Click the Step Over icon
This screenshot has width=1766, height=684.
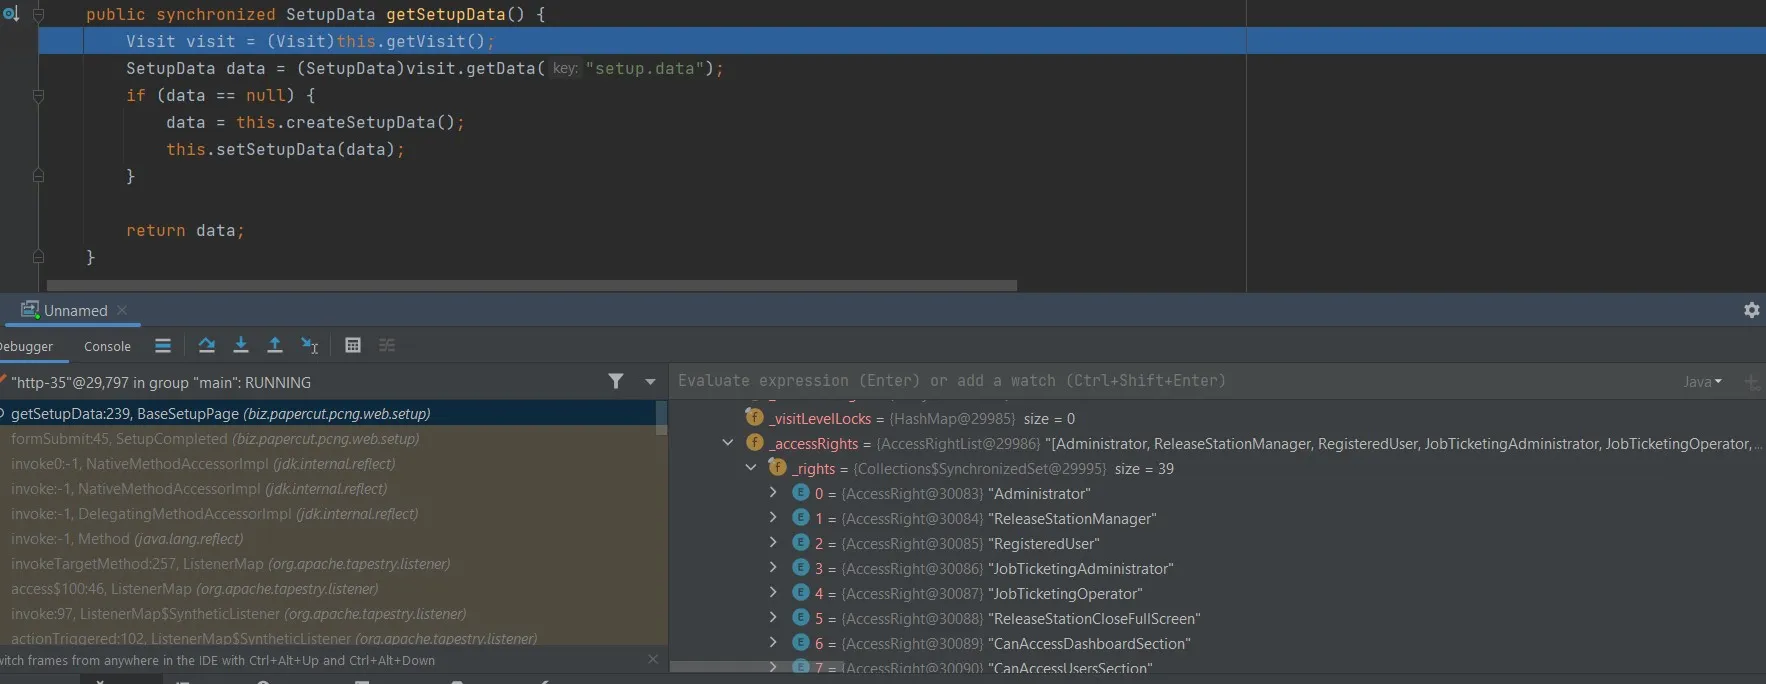[x=207, y=346]
